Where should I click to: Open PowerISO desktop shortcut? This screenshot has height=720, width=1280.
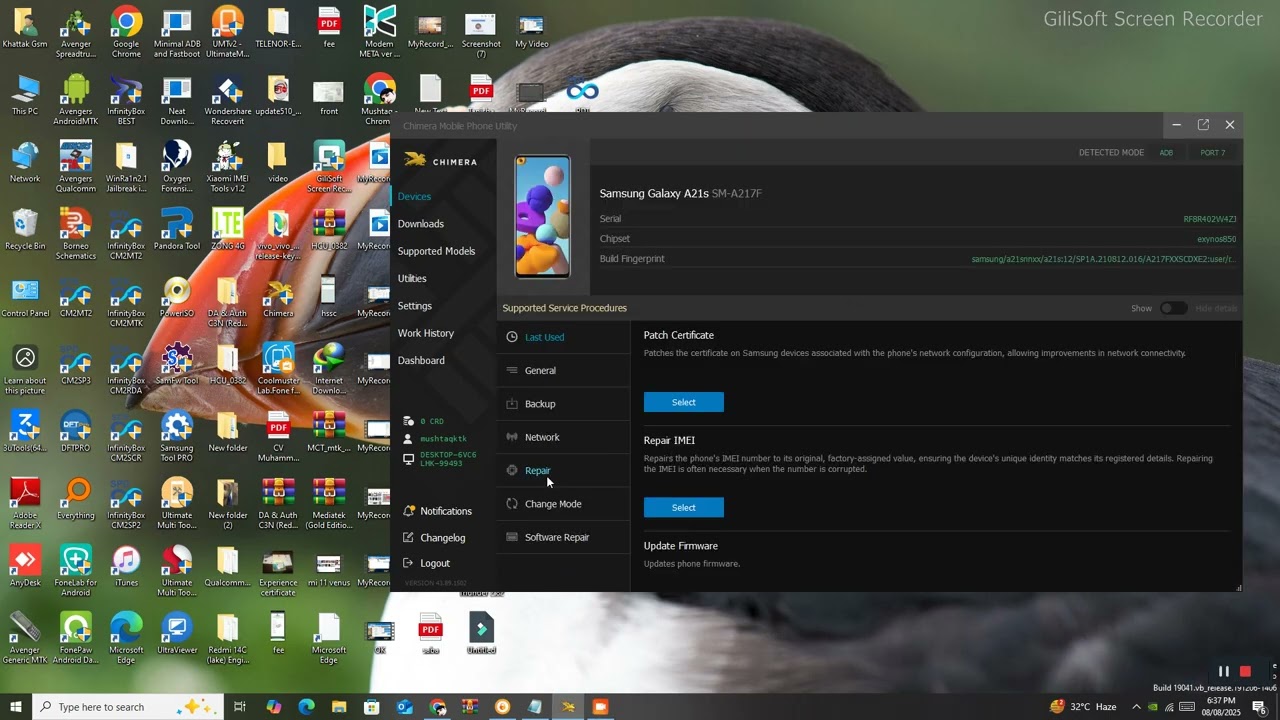pyautogui.click(x=177, y=296)
